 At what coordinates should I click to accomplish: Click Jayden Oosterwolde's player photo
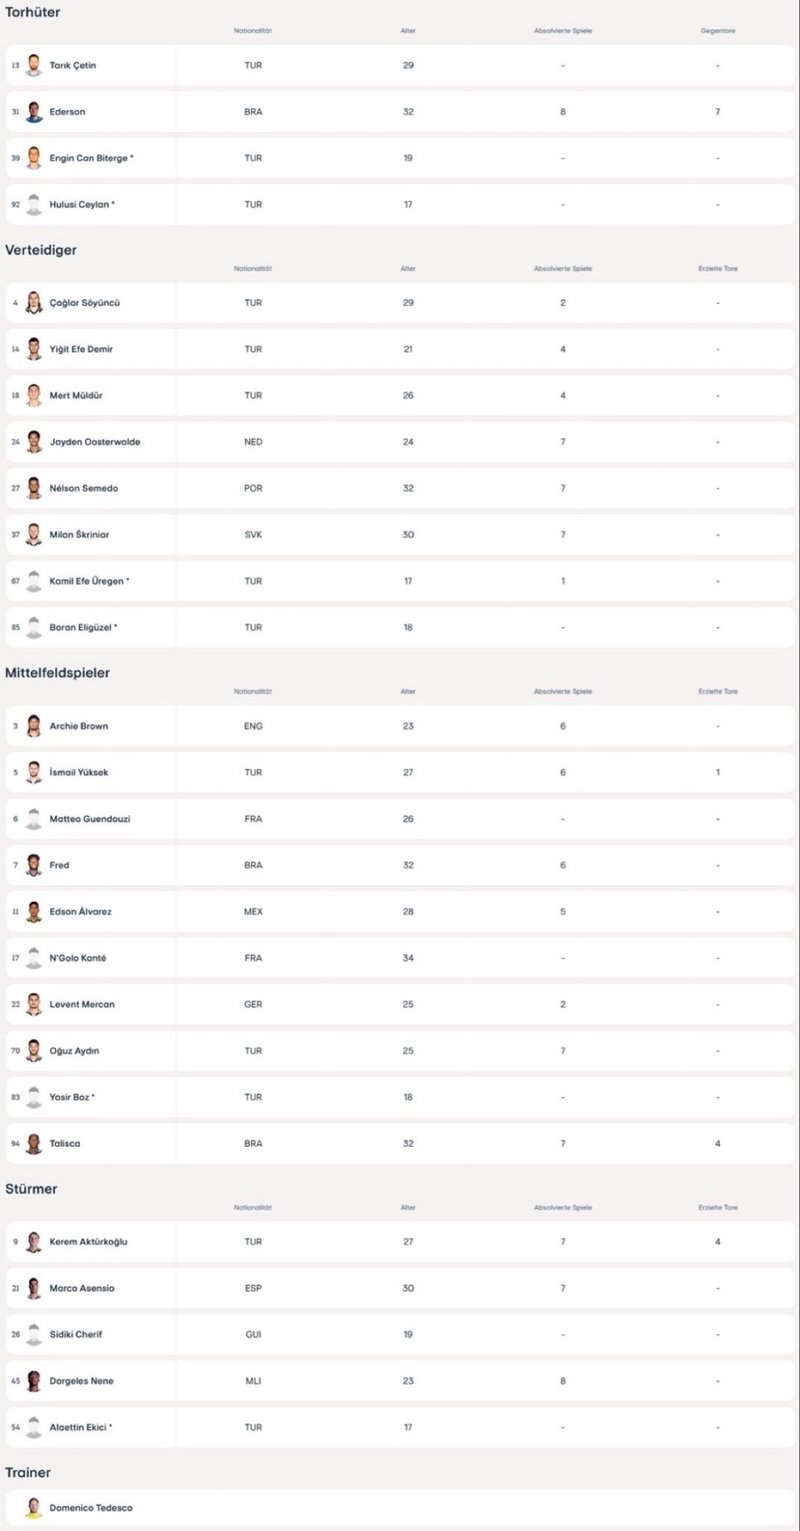pyautogui.click(x=34, y=442)
